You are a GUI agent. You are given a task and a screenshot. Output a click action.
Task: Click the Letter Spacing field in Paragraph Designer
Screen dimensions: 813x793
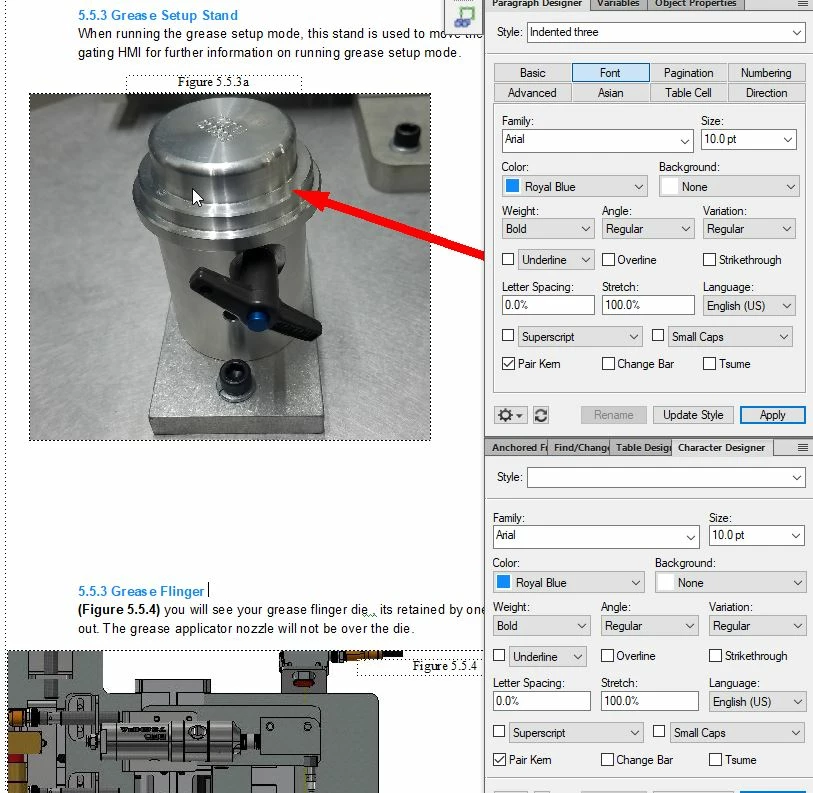coord(548,305)
